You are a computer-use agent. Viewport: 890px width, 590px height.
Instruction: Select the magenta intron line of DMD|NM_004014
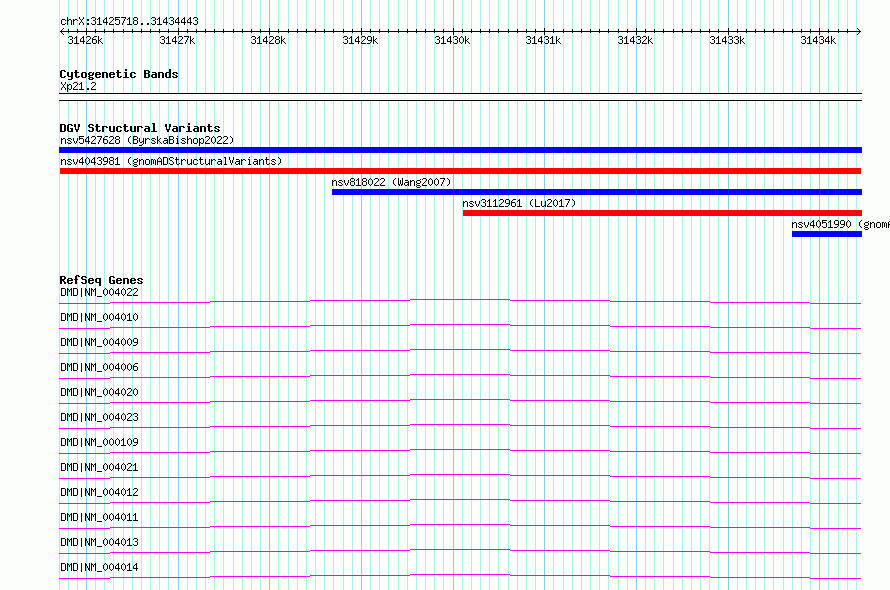click(x=460, y=575)
